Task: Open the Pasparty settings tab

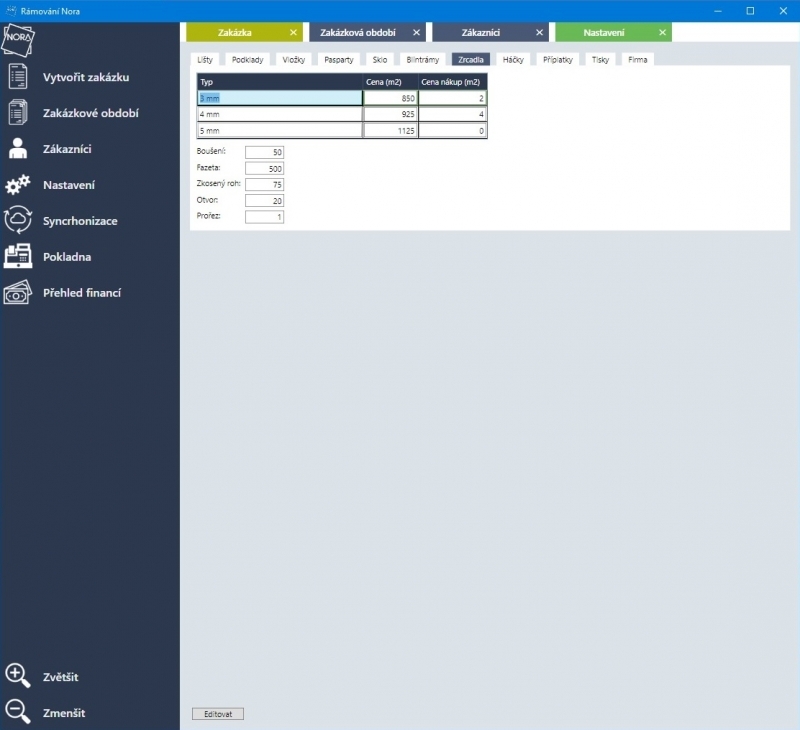Action: [x=338, y=60]
